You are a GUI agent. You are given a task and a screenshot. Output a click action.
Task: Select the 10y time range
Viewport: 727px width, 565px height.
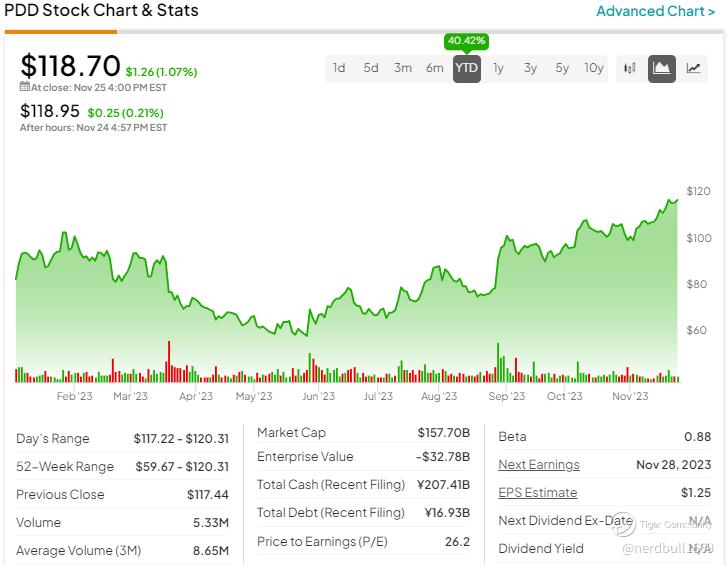[x=593, y=68]
